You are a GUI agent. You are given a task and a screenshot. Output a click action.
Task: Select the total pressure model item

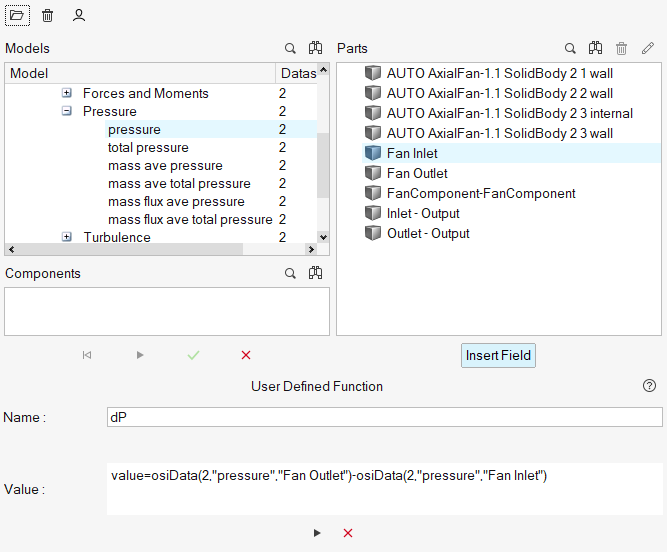148,147
